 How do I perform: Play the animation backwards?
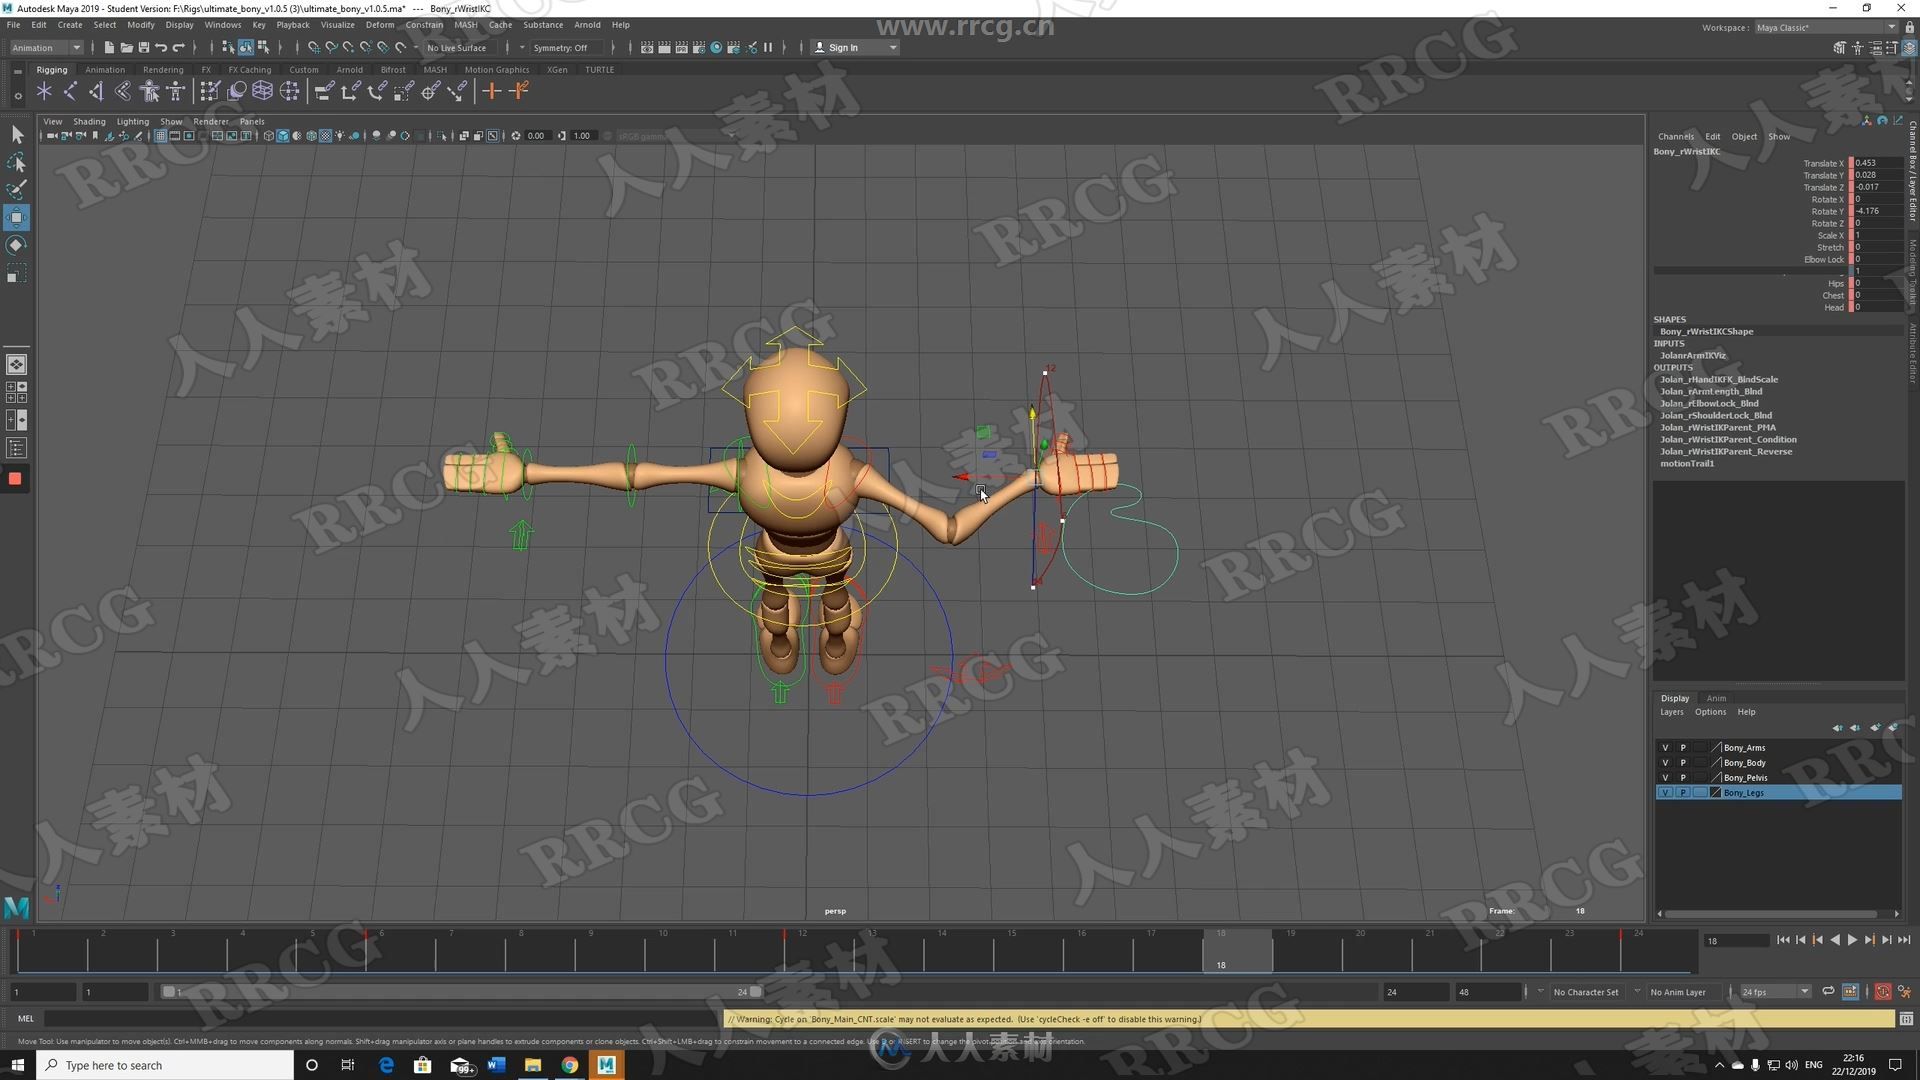(x=1835, y=940)
